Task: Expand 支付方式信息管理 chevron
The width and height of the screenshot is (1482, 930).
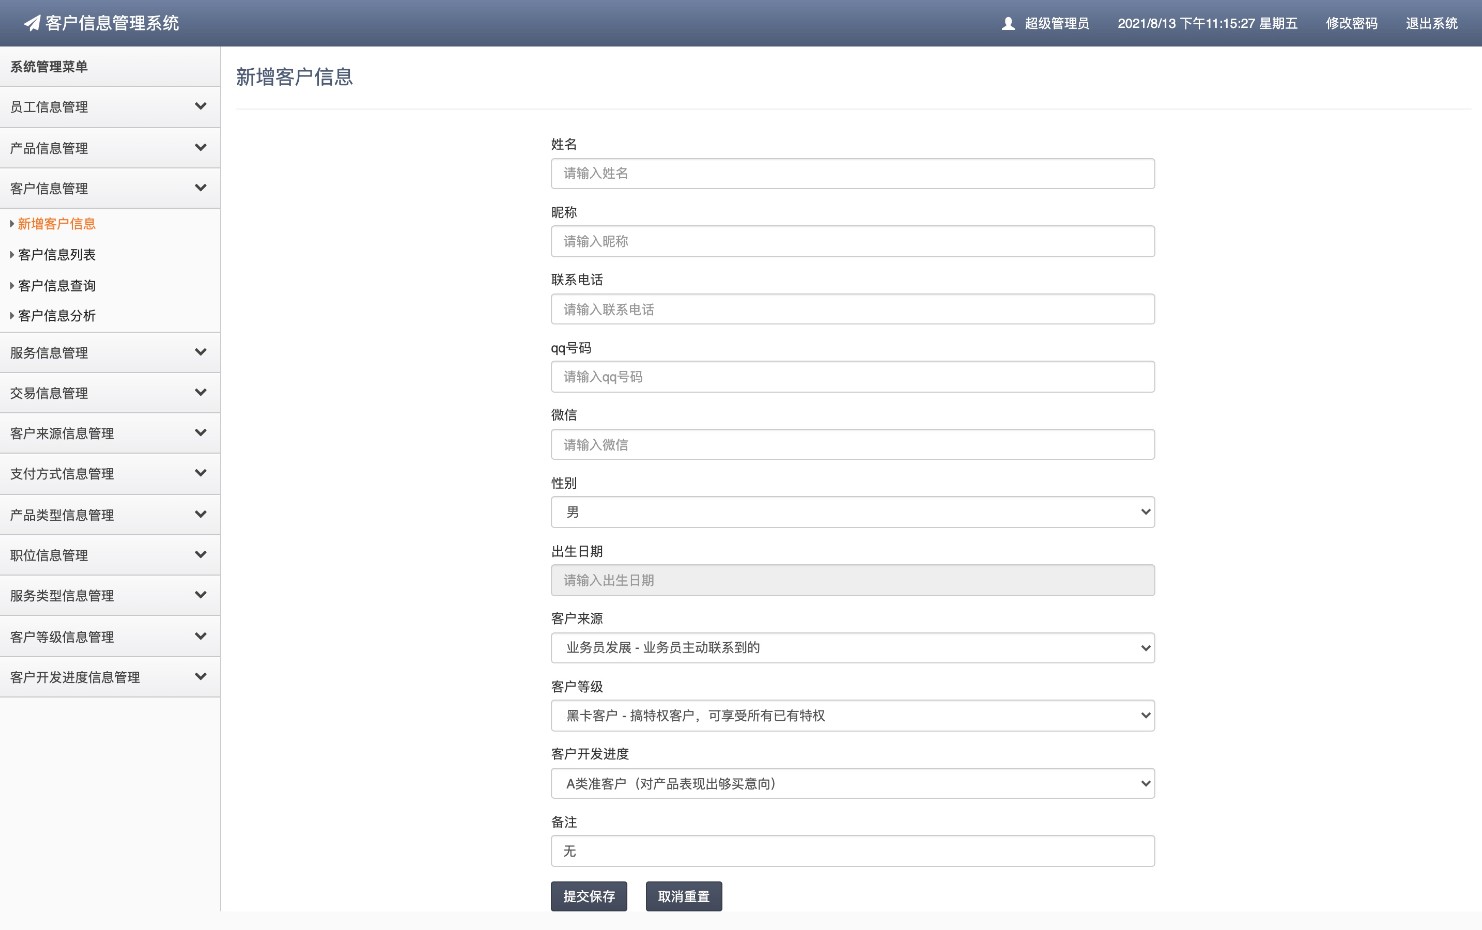Action: pyautogui.click(x=200, y=473)
